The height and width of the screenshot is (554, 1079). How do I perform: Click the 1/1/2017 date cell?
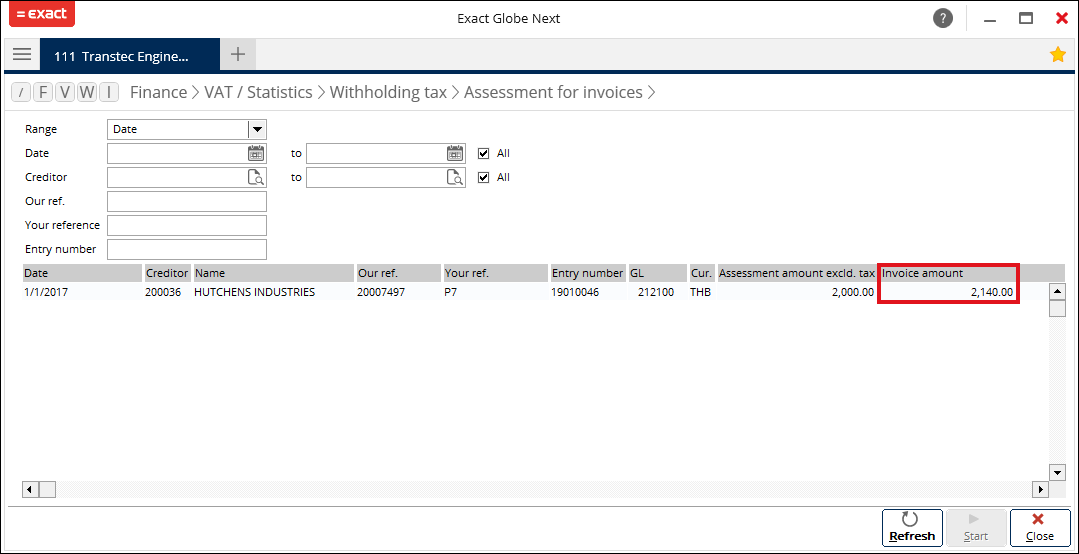pos(46,292)
